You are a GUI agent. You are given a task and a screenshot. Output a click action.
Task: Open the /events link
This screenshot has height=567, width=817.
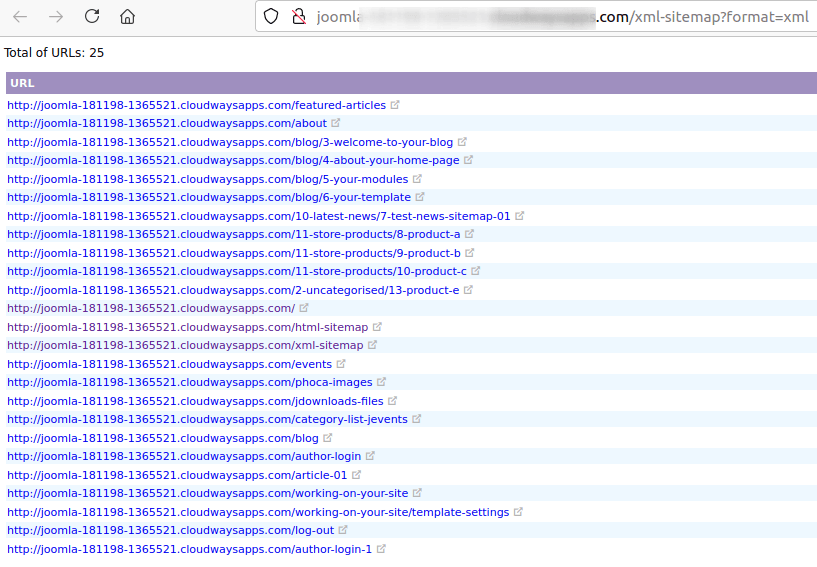169,364
